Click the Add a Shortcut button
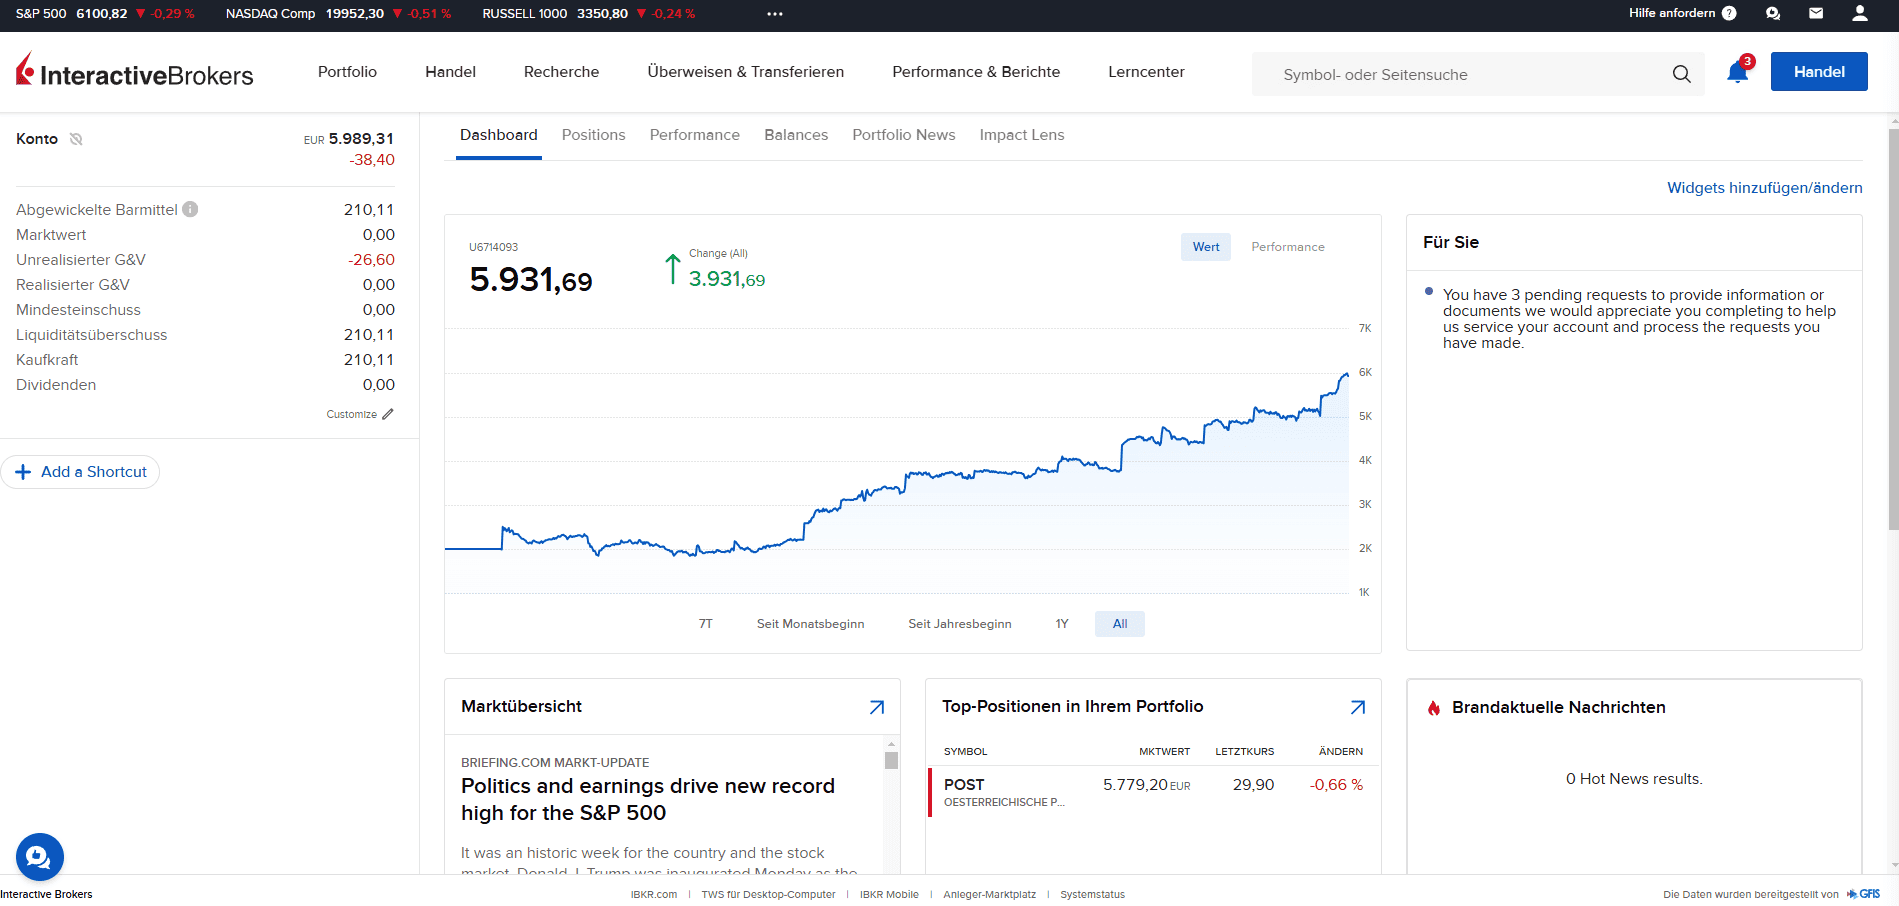 coord(80,472)
